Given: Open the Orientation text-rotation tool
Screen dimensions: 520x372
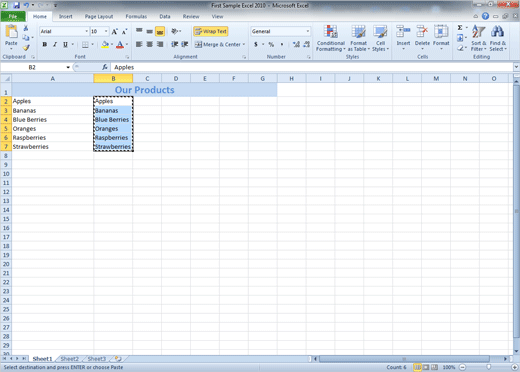Looking at the screenshot, I should tap(175, 31).
